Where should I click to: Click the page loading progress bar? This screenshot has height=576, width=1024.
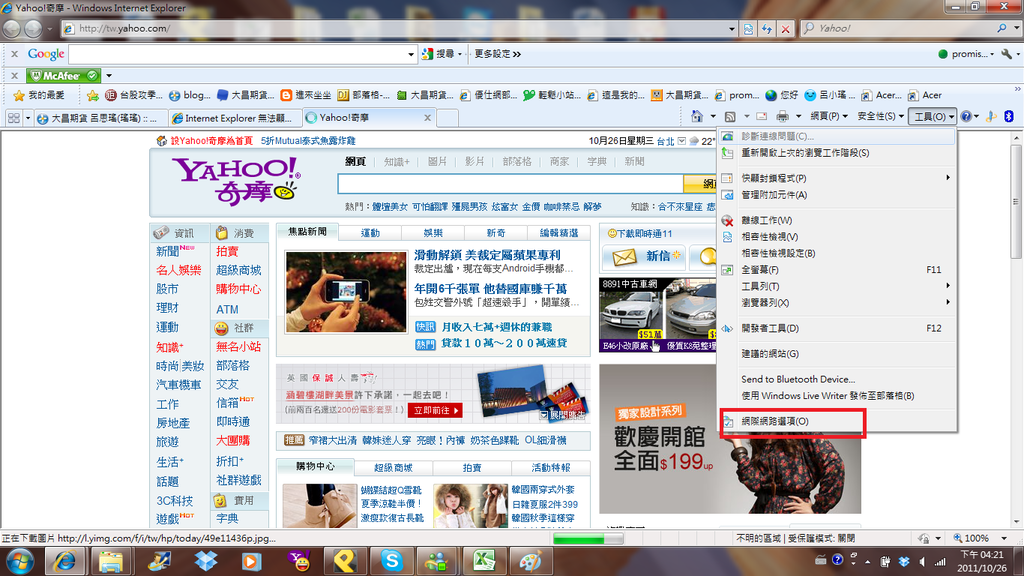point(588,539)
